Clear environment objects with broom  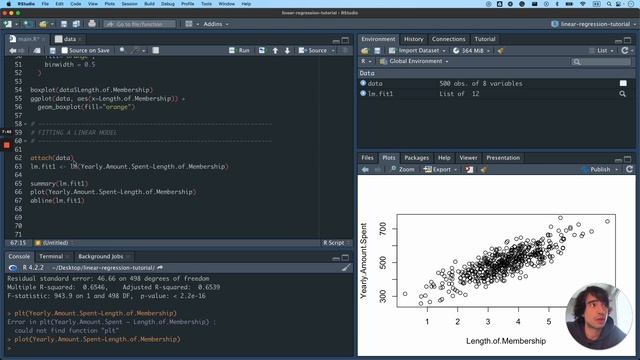(500, 51)
